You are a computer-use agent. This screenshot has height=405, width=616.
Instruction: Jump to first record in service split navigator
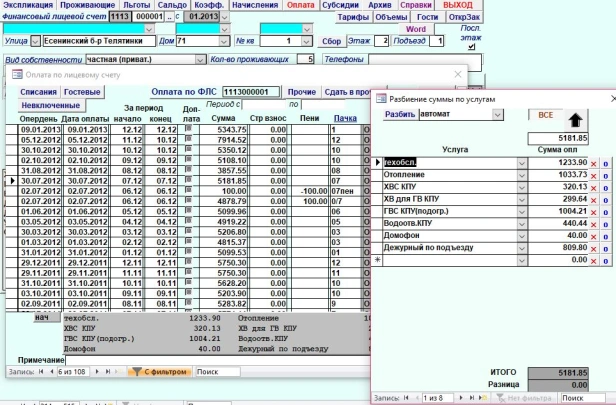pyautogui.click(x=407, y=397)
